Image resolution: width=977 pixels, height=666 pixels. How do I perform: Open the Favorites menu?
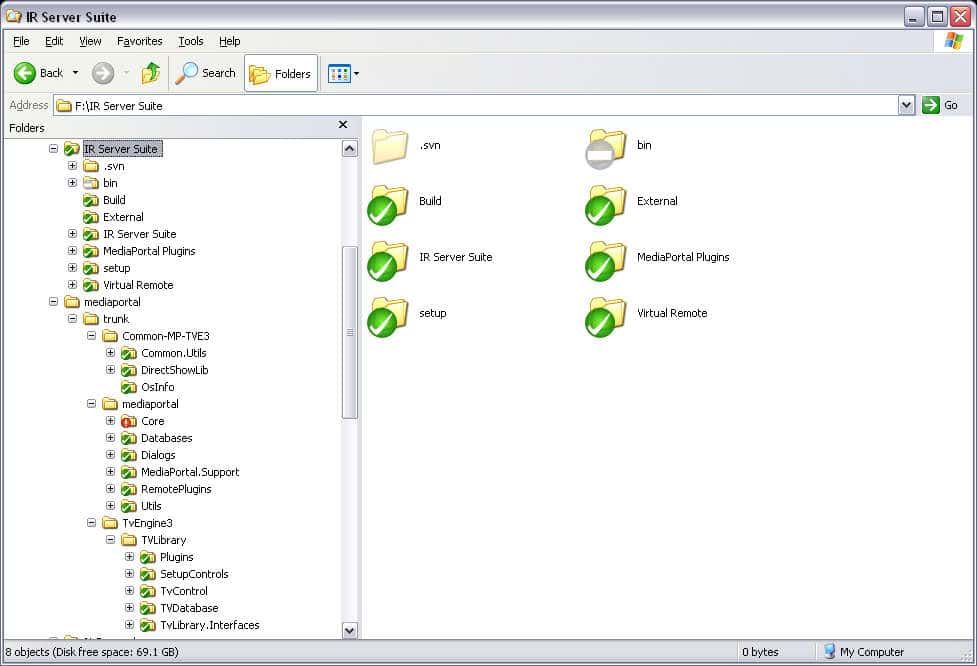(139, 41)
